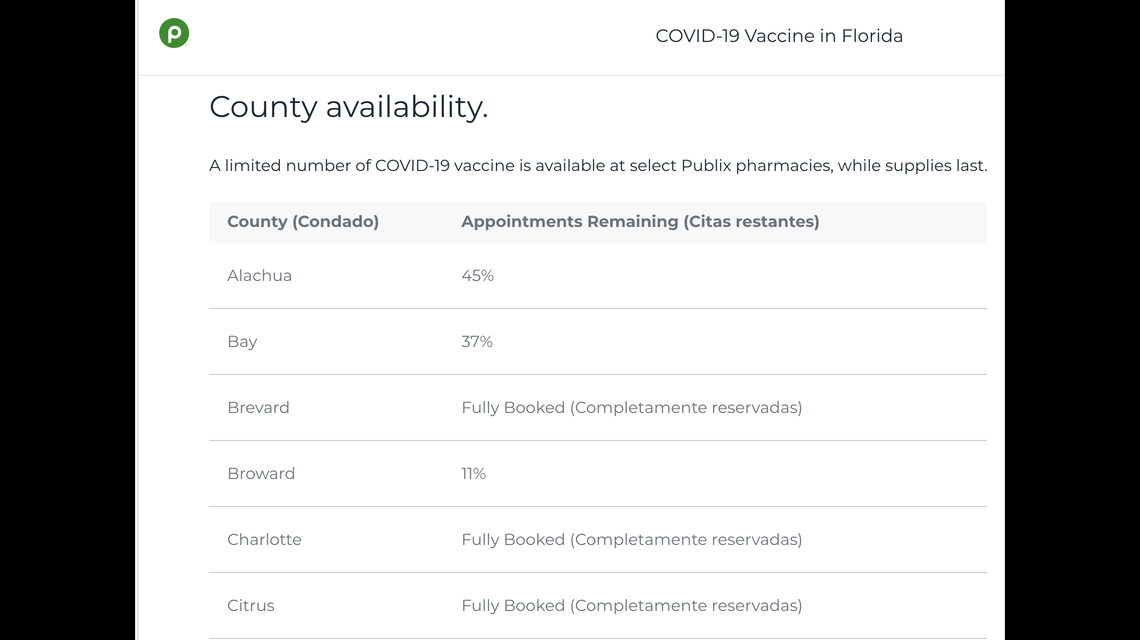This screenshot has width=1140, height=640.
Task: Click Fully Booked status for Brevard
Action: [631, 407]
